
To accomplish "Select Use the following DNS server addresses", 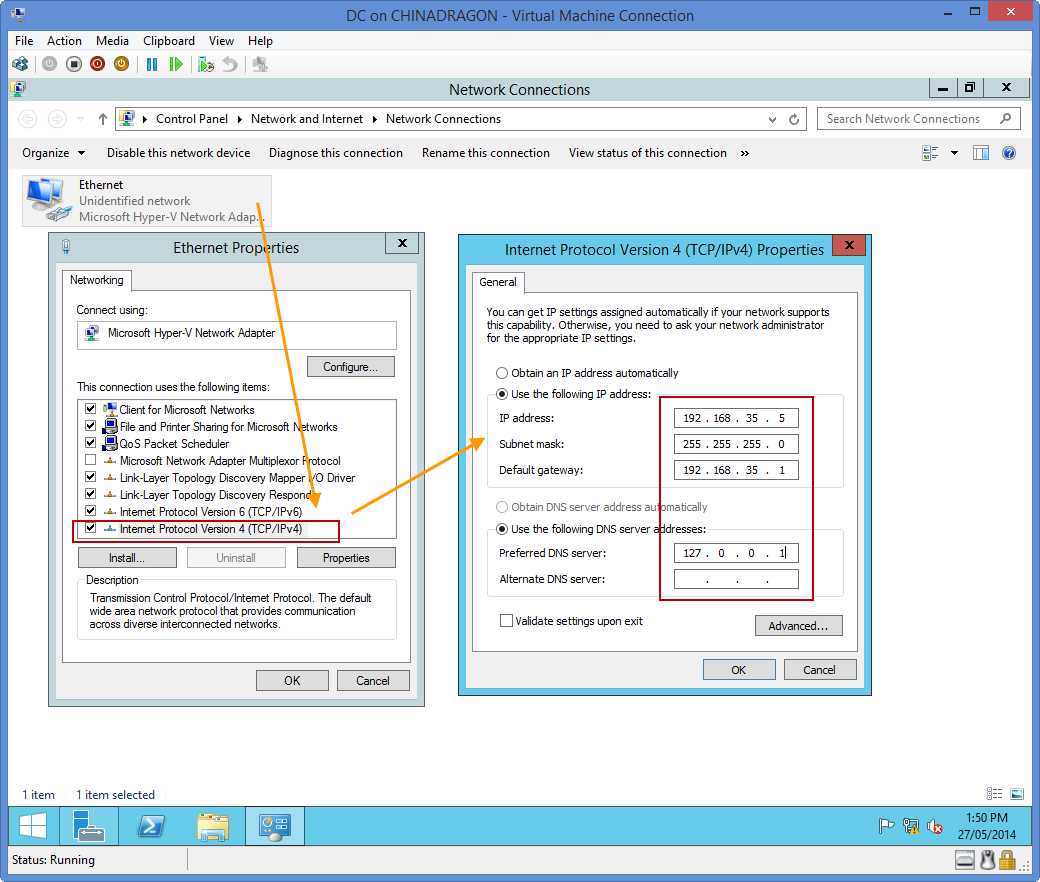I will point(502,529).
